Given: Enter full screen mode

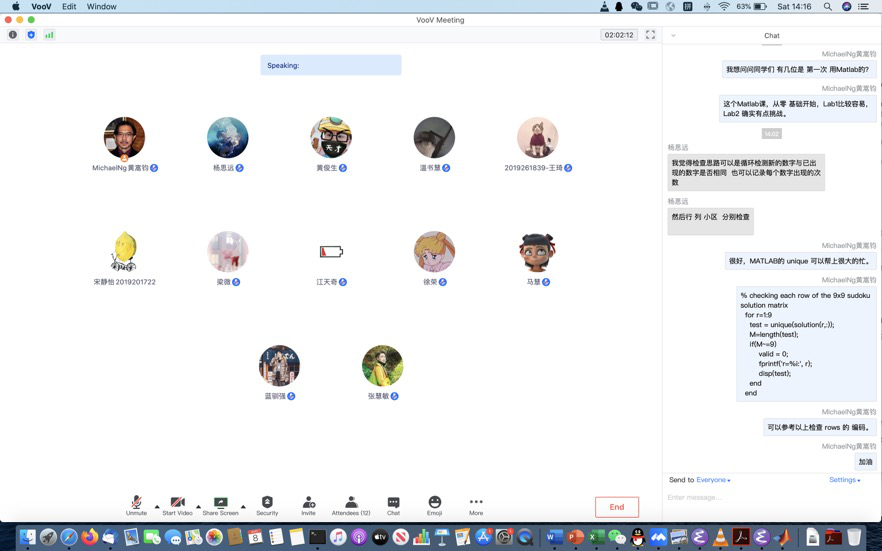Looking at the screenshot, I should 650,35.
